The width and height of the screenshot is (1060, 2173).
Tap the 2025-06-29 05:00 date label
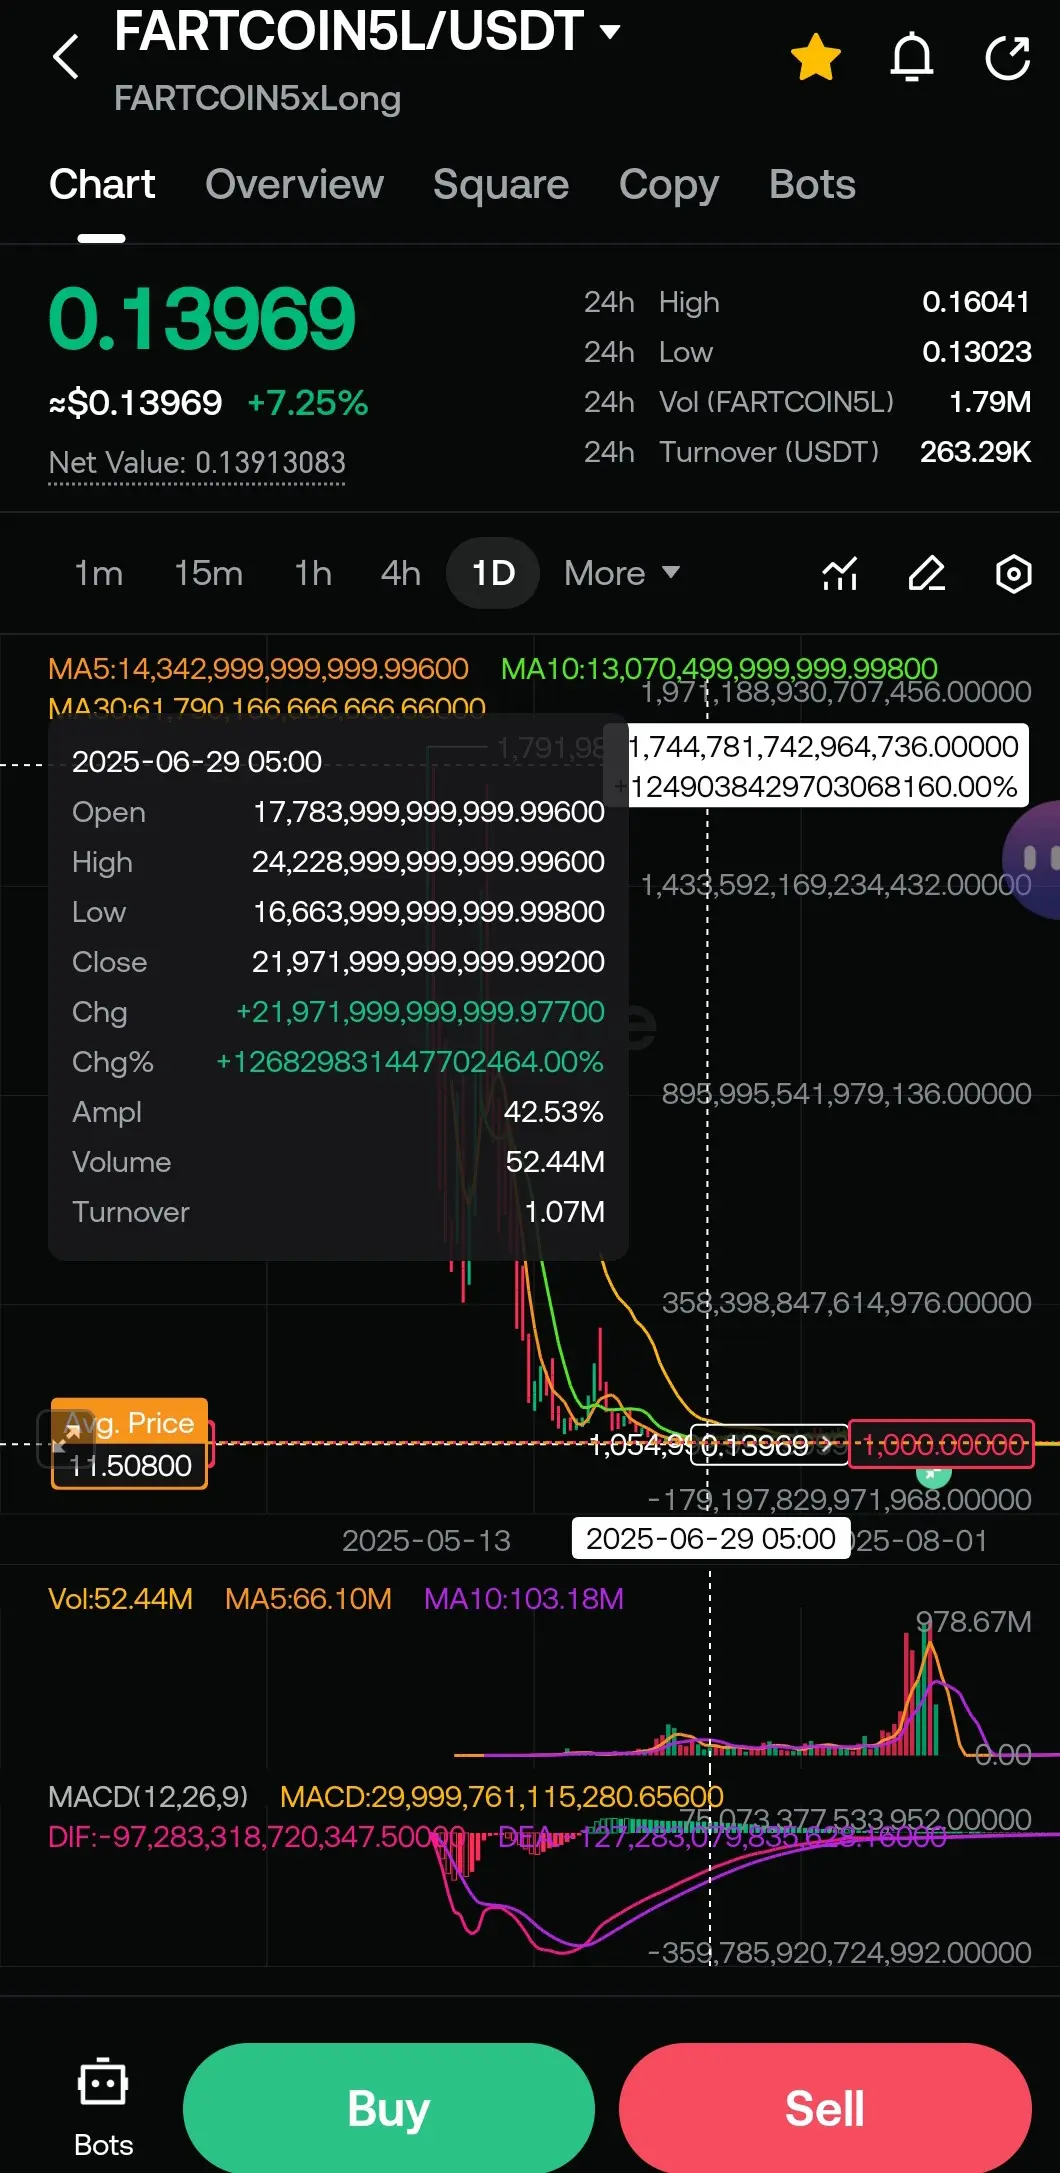click(x=710, y=1538)
